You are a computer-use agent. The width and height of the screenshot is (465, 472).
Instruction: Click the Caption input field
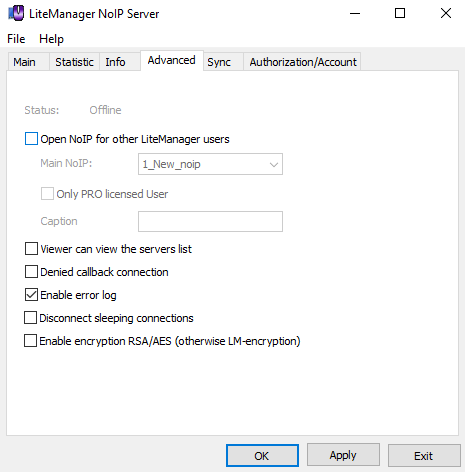coord(210,221)
